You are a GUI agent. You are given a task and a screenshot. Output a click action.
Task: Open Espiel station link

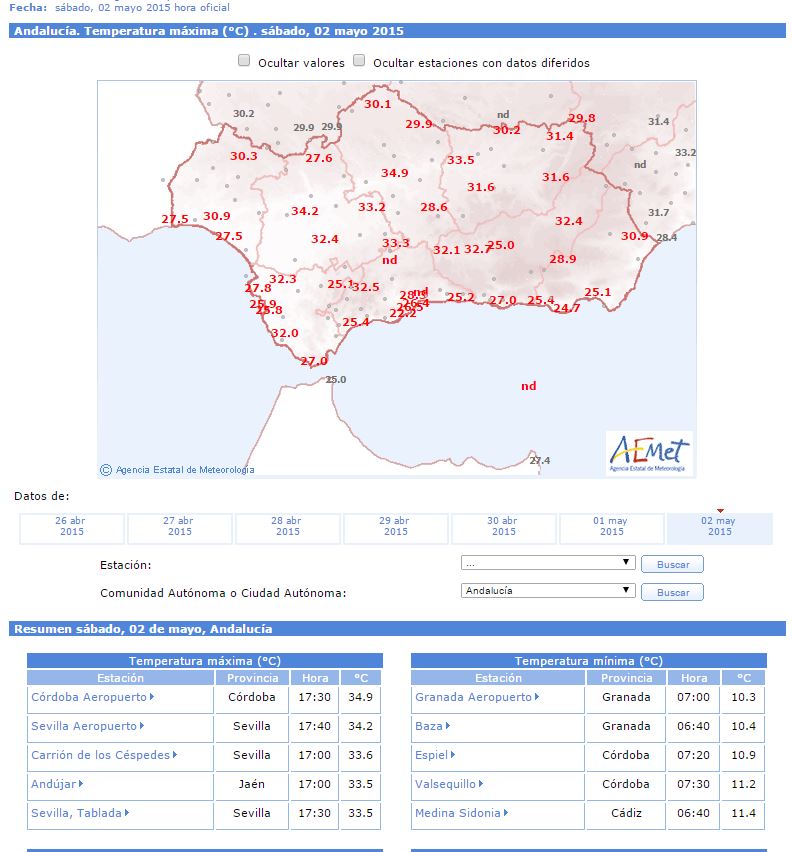point(435,755)
